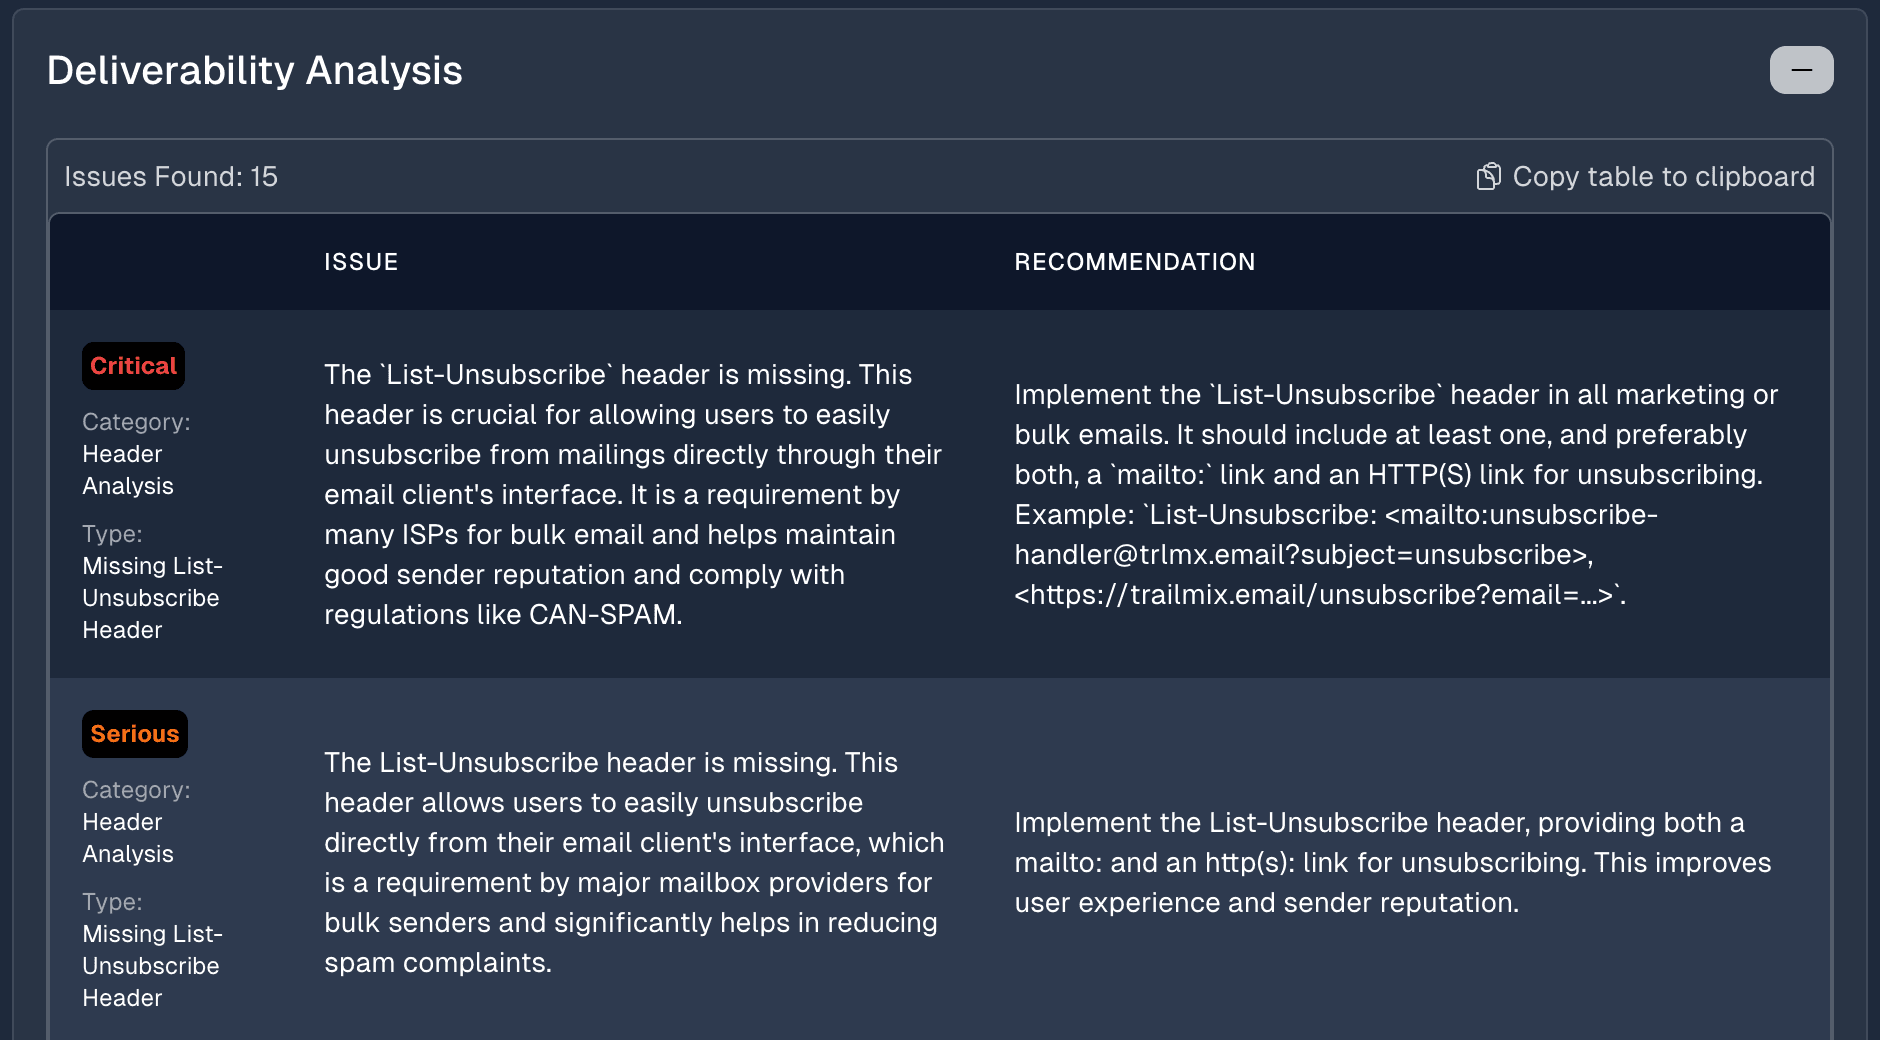Click the serious recommendation text
Image resolution: width=1880 pixels, height=1040 pixels.
pyautogui.click(x=1392, y=862)
